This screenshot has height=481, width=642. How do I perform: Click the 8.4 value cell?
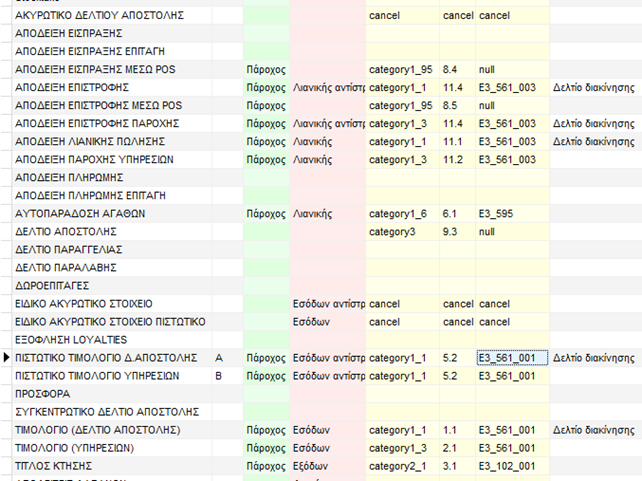(450, 70)
